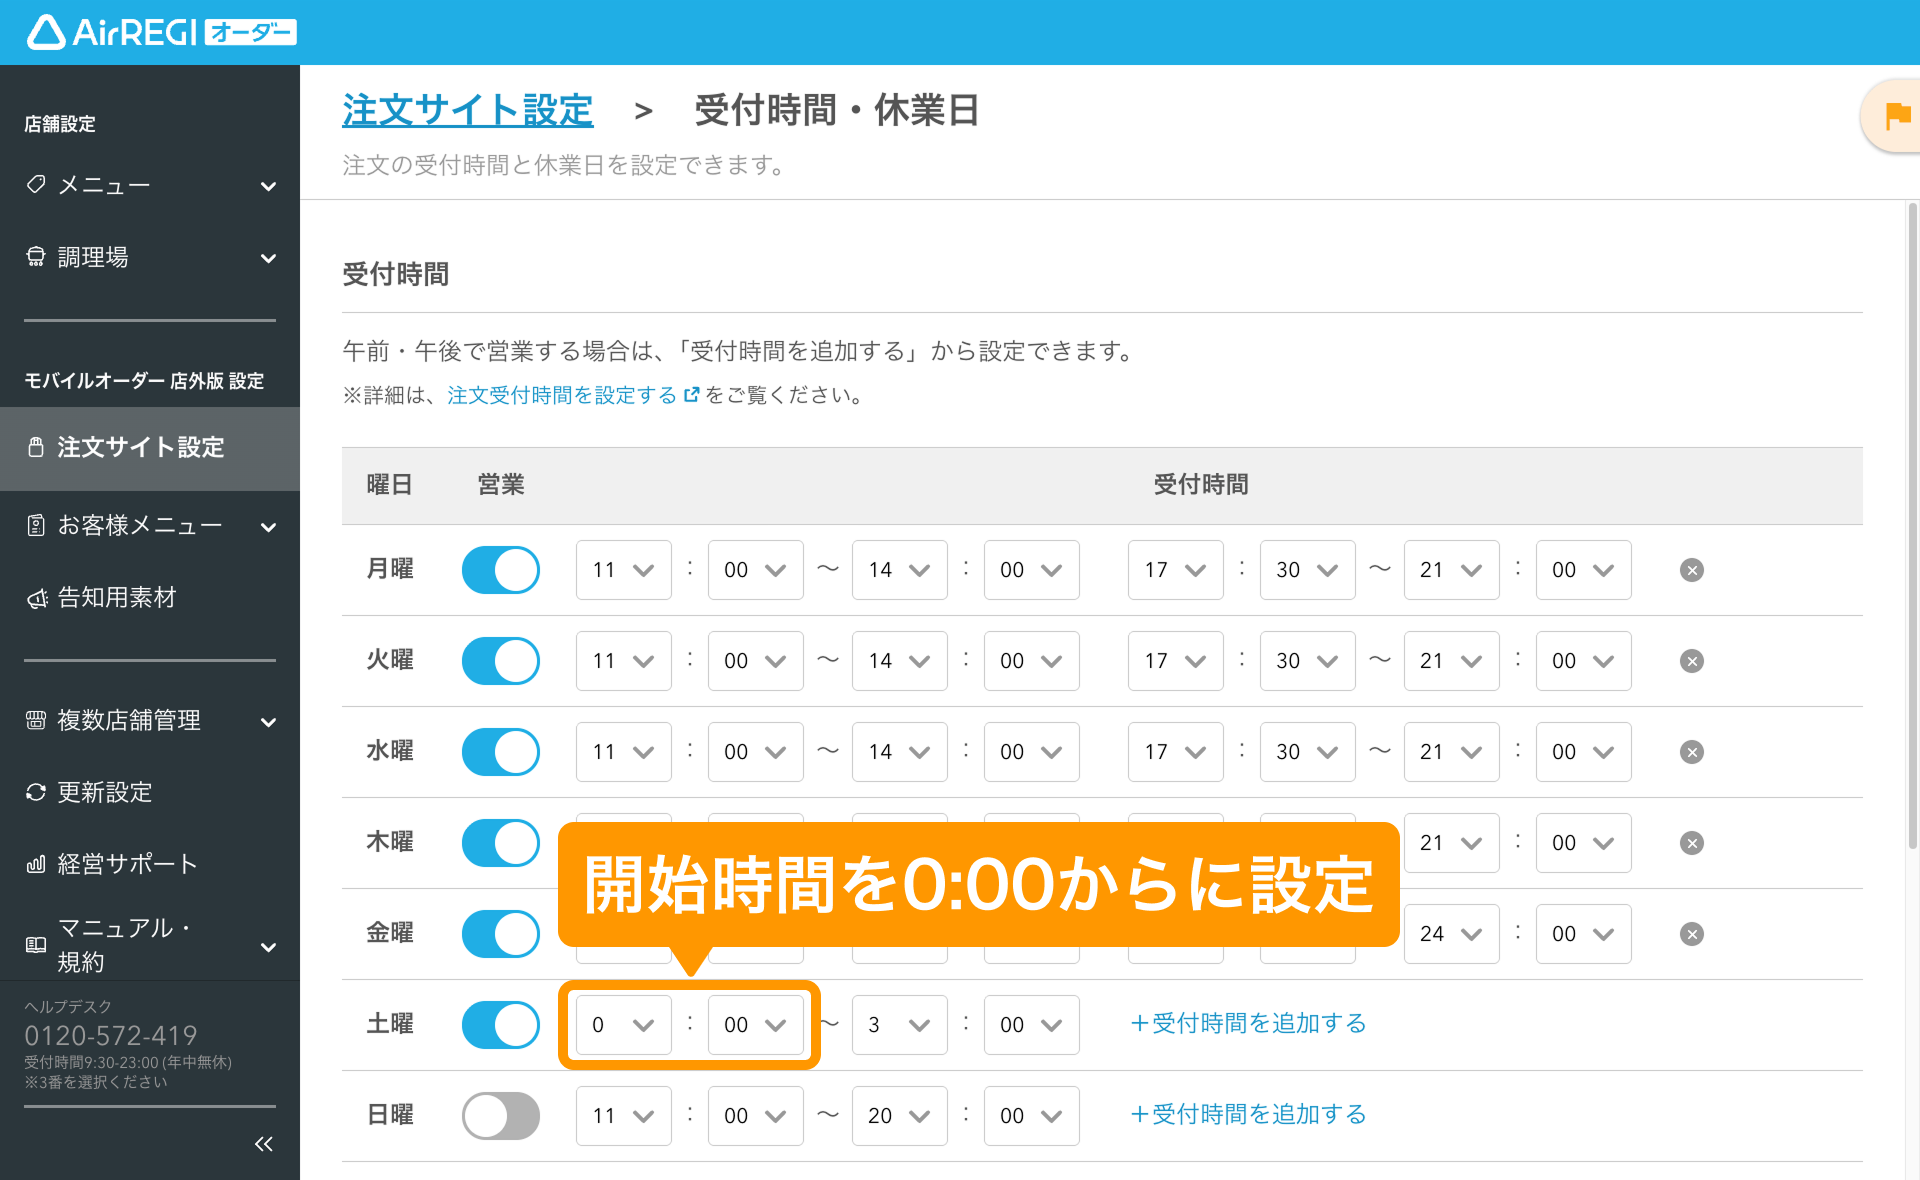Expand the マニュアル・規約 sidebar section

click(268, 947)
